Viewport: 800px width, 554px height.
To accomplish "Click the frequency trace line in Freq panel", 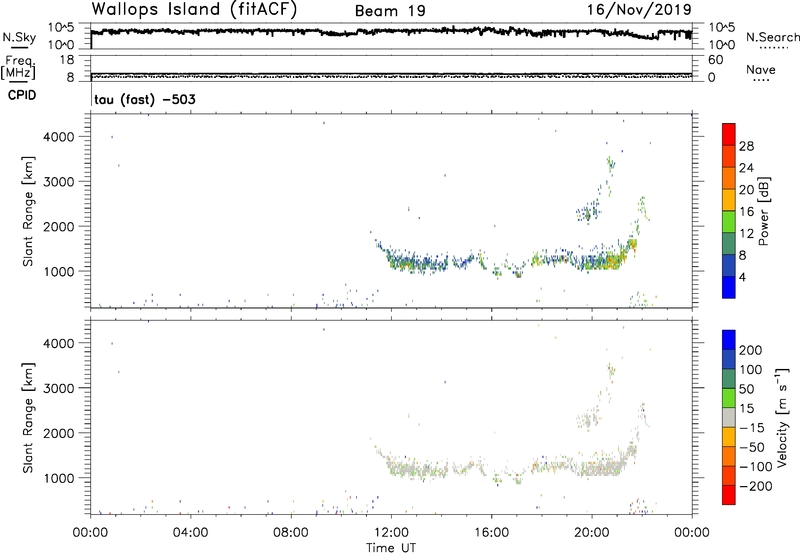I will coord(391,74).
